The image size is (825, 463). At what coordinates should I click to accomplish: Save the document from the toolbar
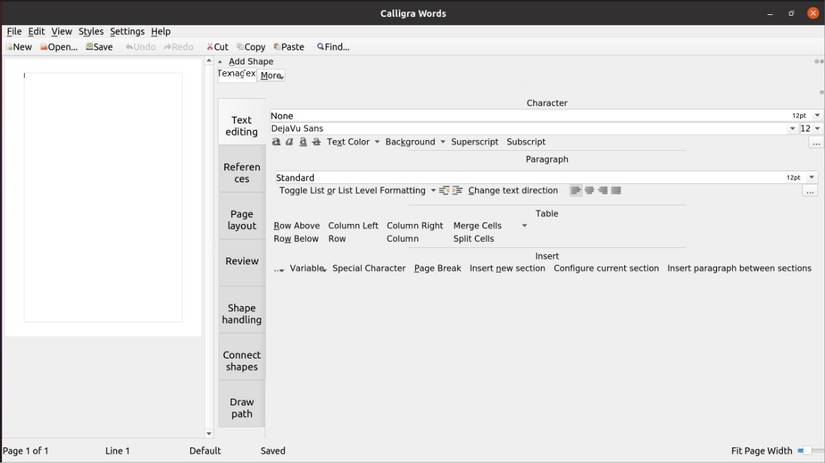pos(99,47)
